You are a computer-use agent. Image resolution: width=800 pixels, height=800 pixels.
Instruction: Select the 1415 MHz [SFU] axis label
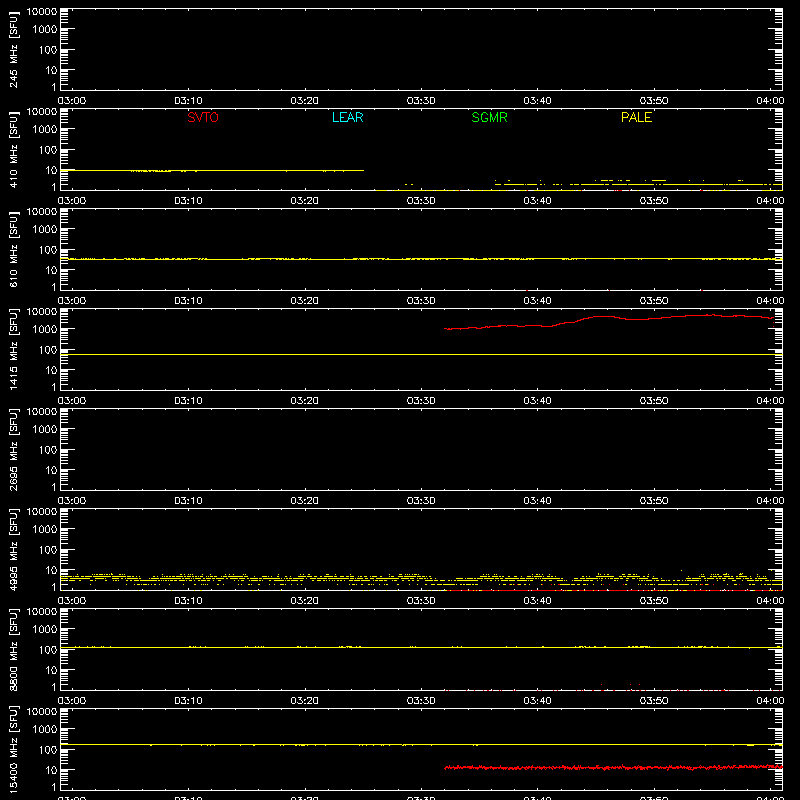[14, 349]
